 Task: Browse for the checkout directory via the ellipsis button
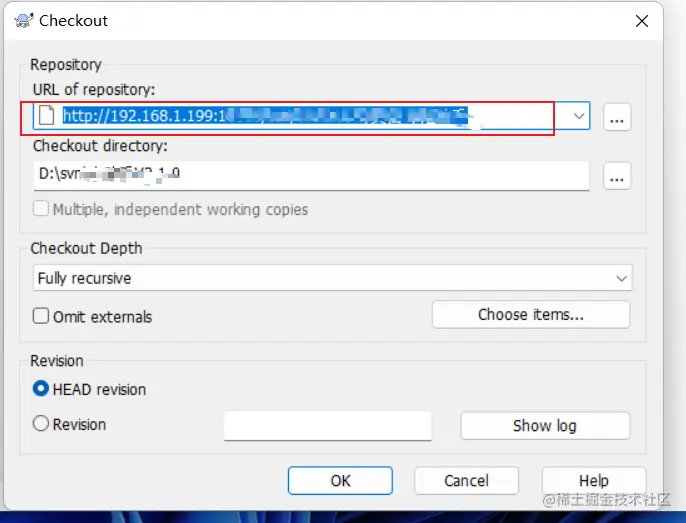(617, 176)
